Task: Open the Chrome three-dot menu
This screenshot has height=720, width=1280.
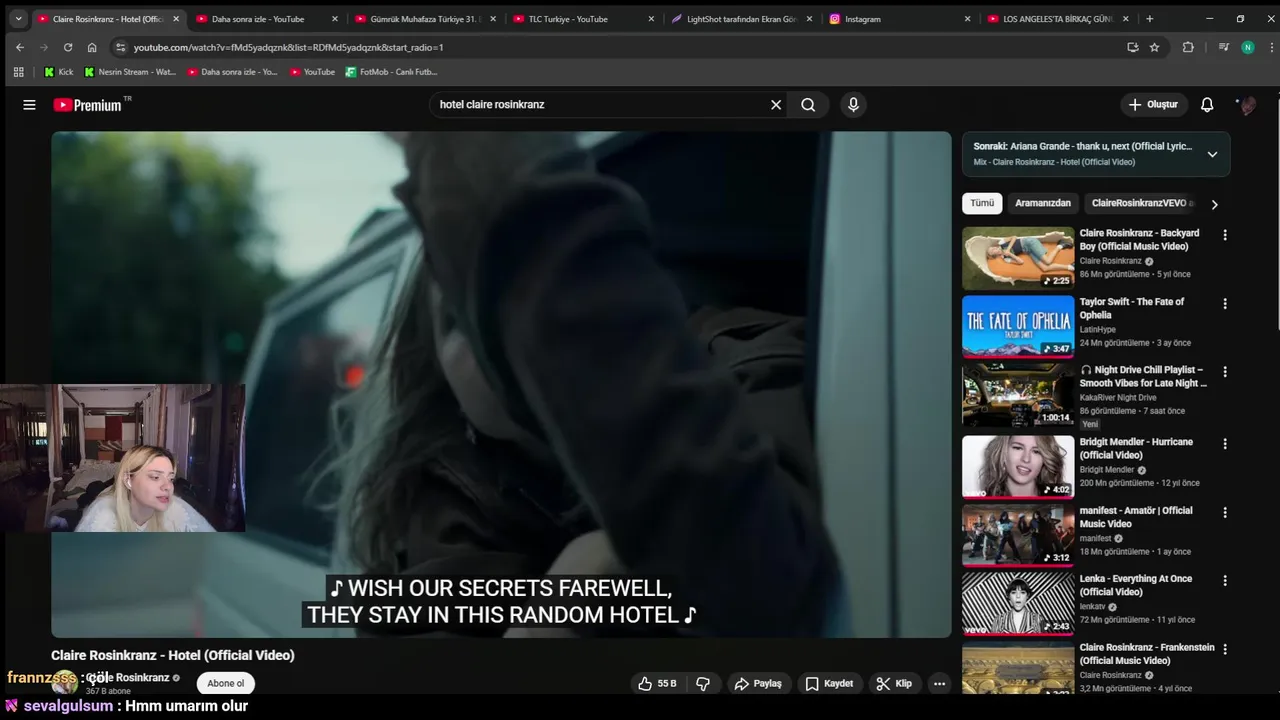Action: click(1269, 47)
